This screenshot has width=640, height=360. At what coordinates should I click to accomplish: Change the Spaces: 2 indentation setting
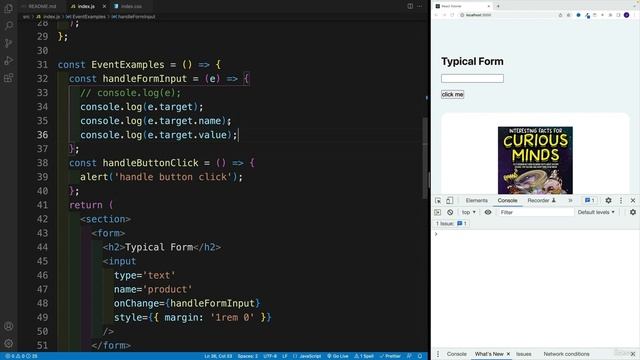point(248,356)
